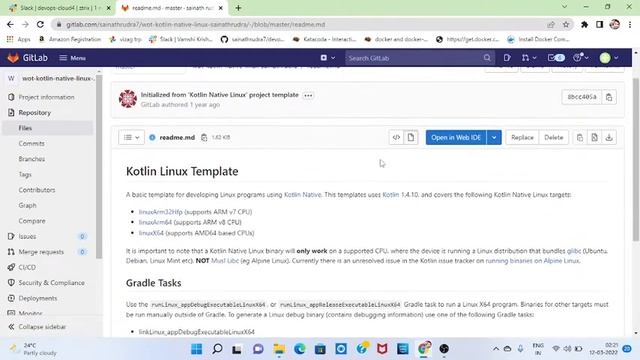Bookmark this page star icon
The width and height of the screenshot is (640, 360).
click(x=566, y=24)
